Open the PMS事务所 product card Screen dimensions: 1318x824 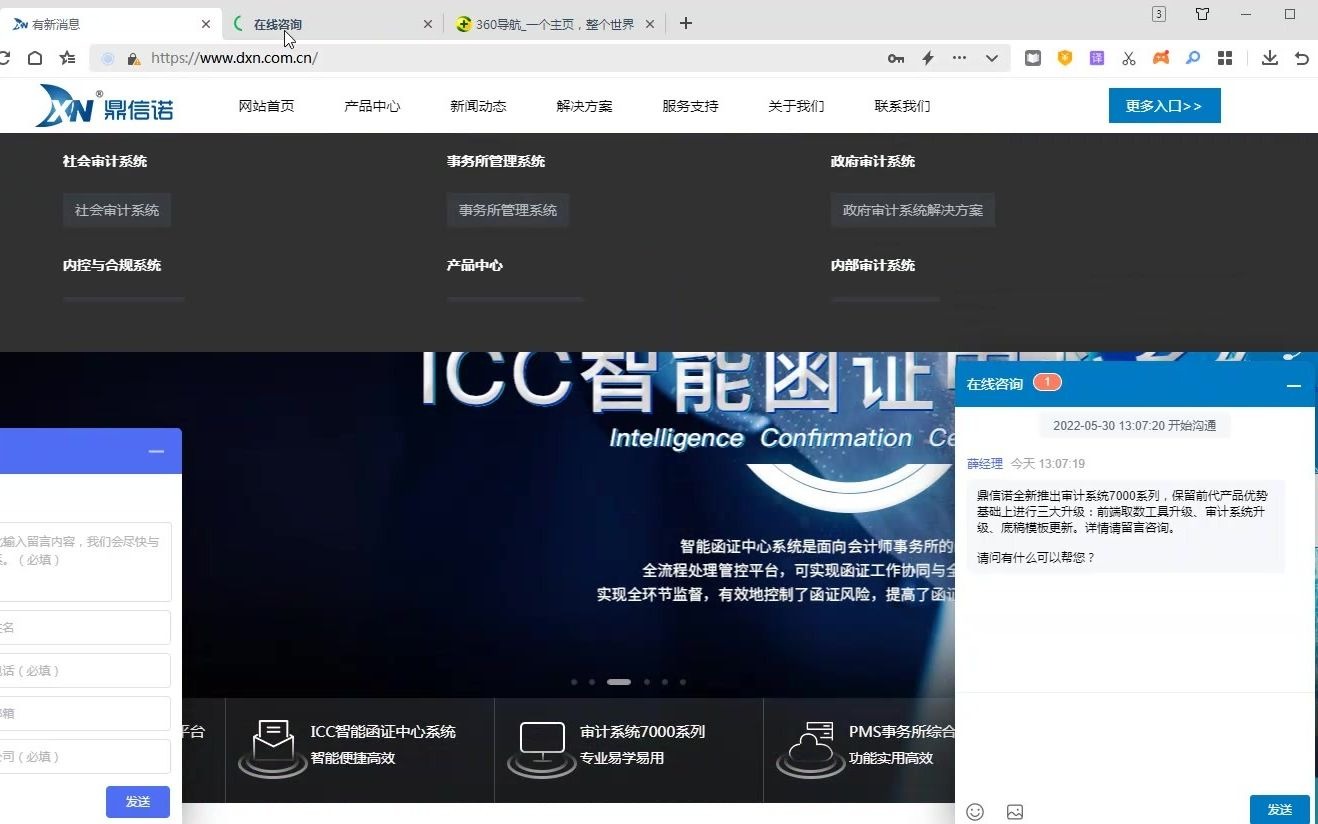click(x=860, y=750)
